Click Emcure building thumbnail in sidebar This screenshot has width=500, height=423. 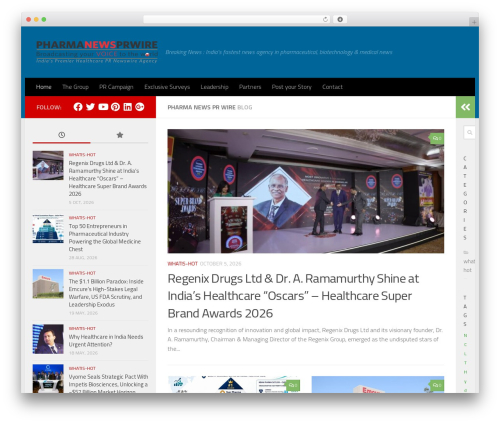pos(48,284)
